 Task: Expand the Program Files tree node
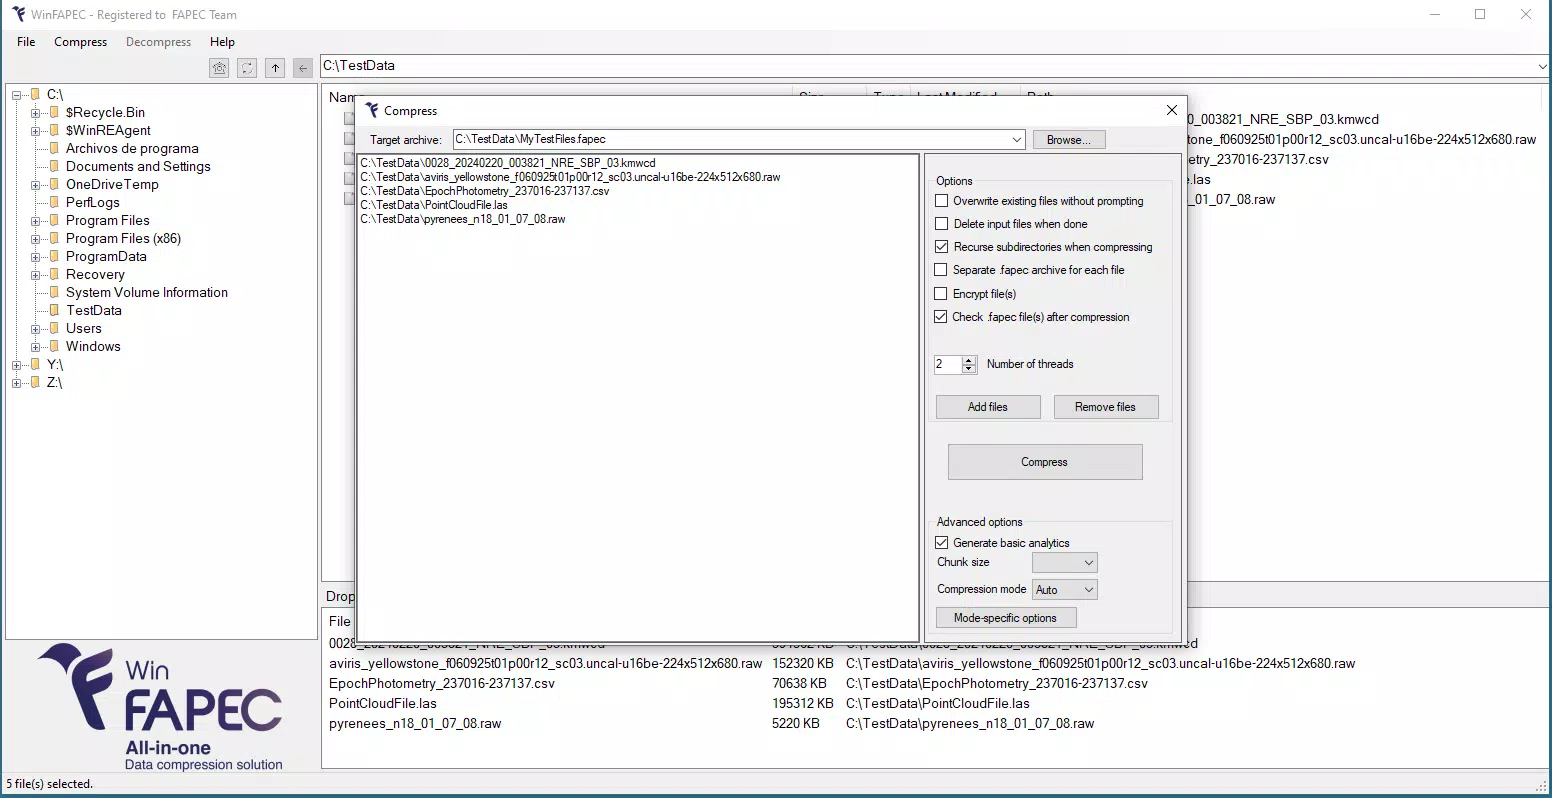[36, 221]
